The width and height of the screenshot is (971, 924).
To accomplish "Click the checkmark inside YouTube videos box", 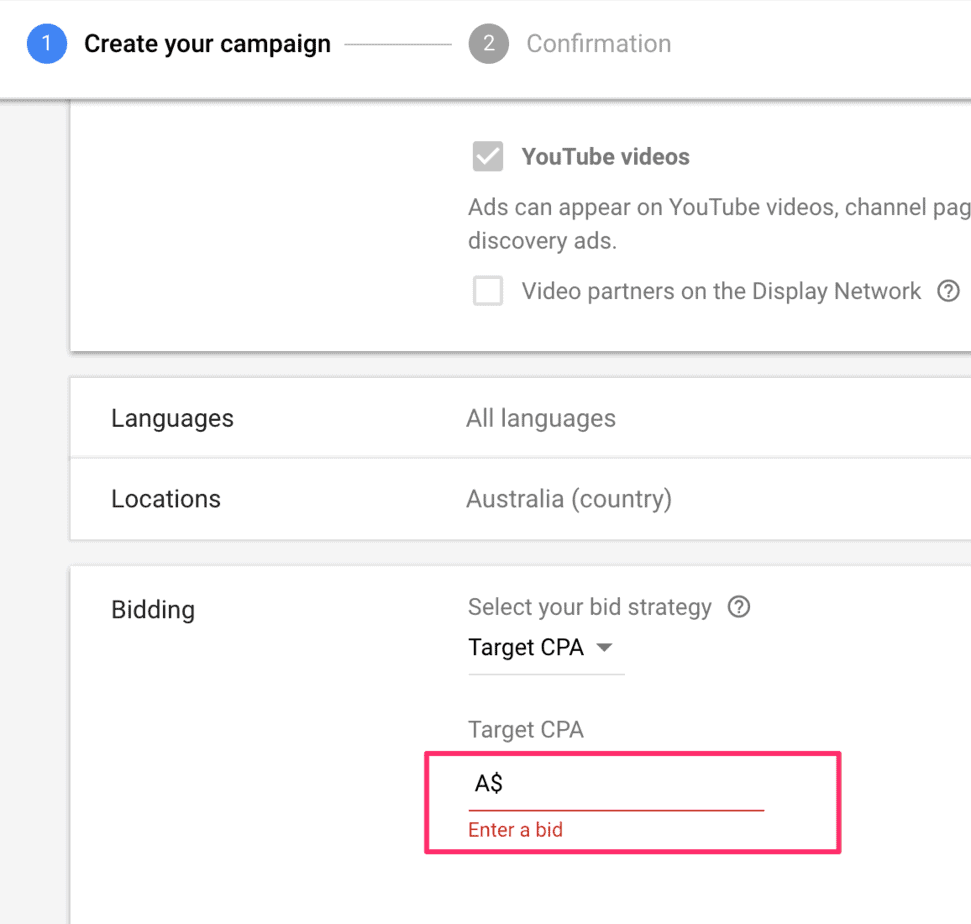I will coord(487,156).
